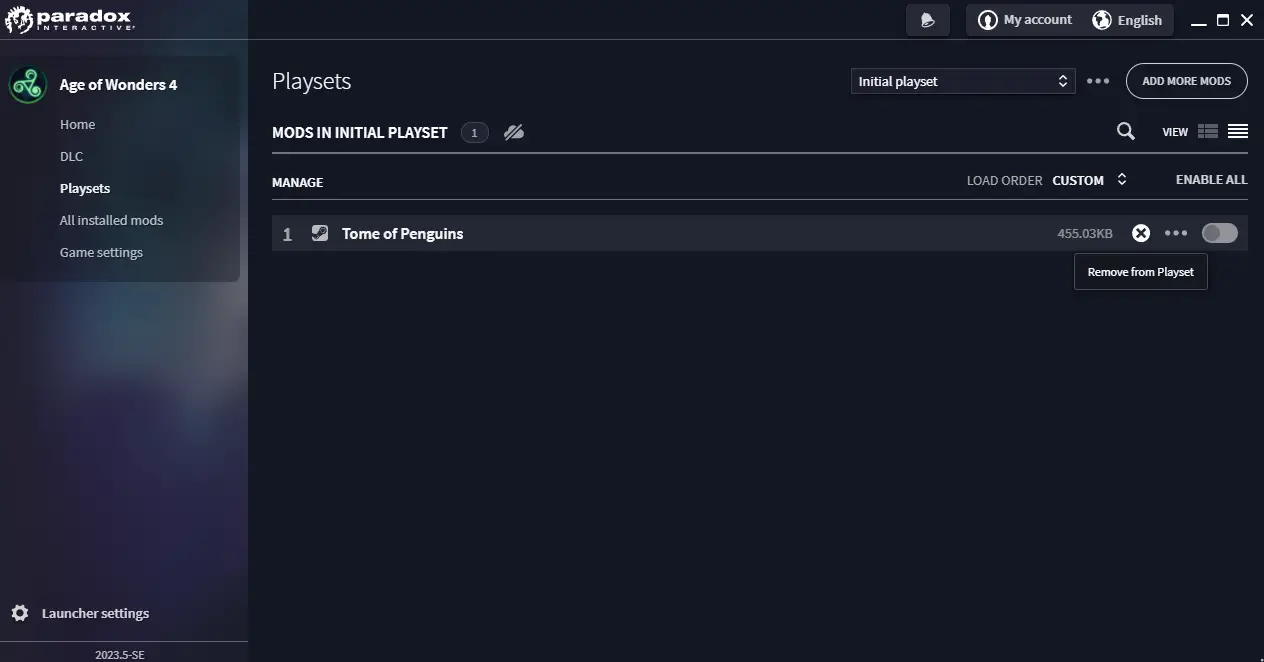This screenshot has height=662, width=1264.
Task: Open playset options three-dot menu
Action: (1098, 81)
